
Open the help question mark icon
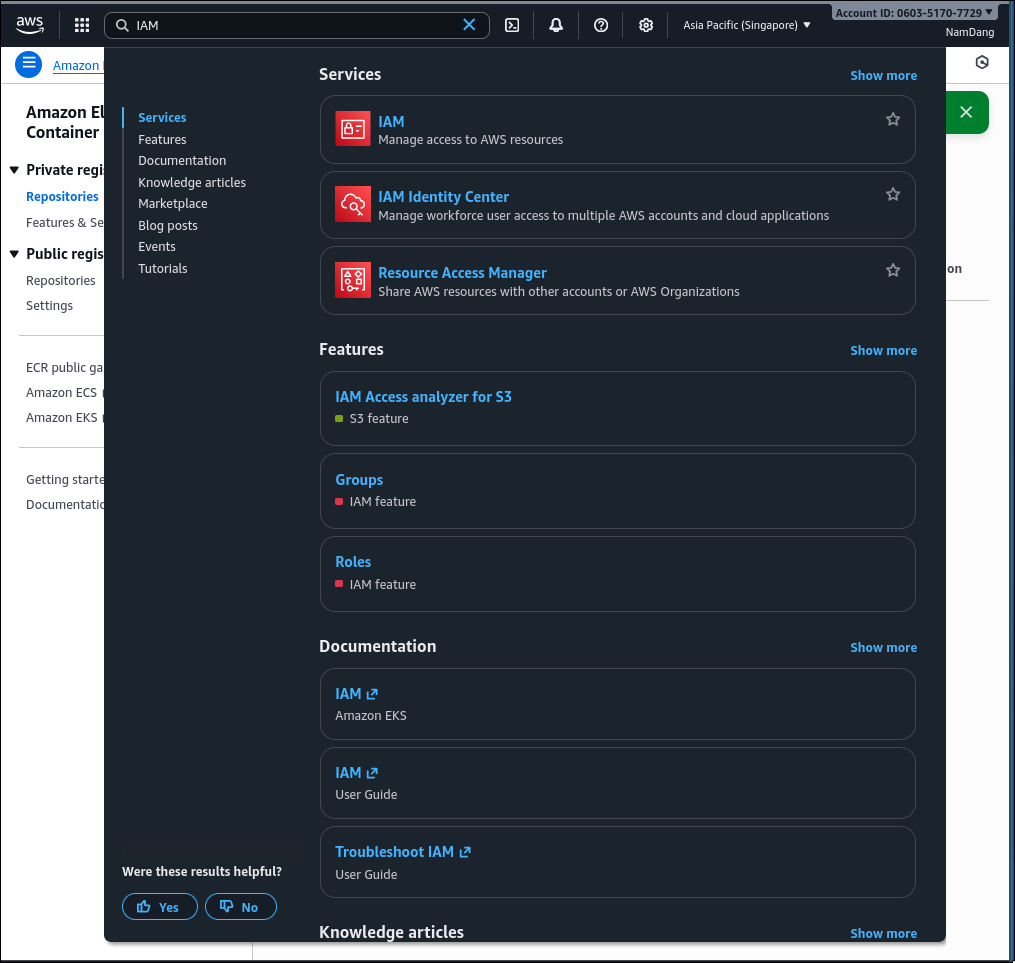600,24
